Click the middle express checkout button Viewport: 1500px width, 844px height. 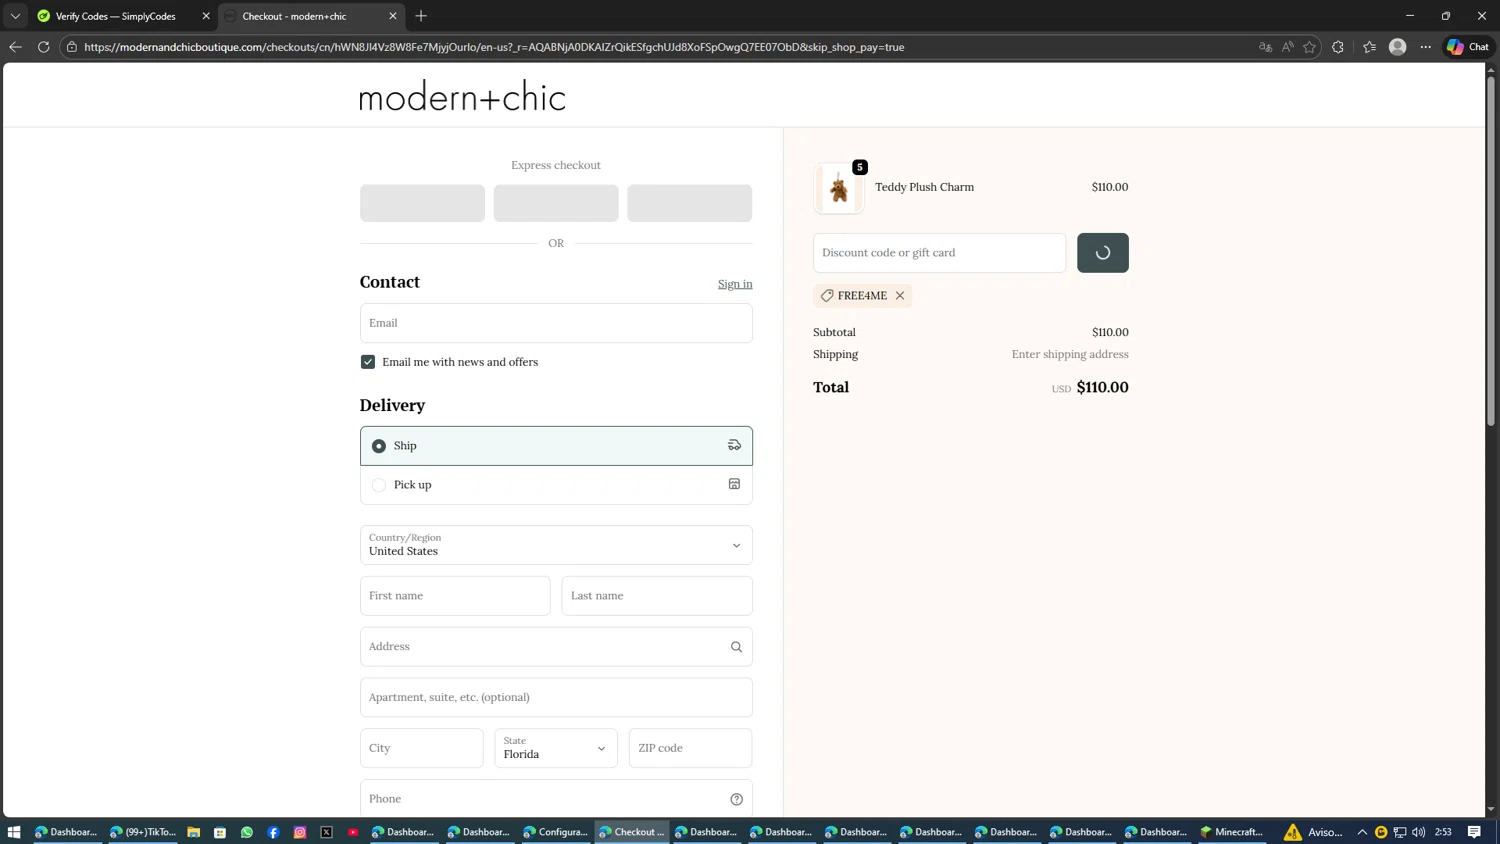click(x=556, y=203)
